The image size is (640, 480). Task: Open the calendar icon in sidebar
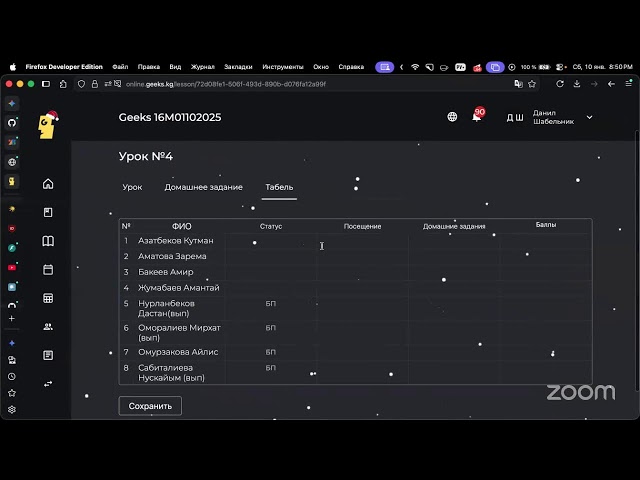coord(48,269)
